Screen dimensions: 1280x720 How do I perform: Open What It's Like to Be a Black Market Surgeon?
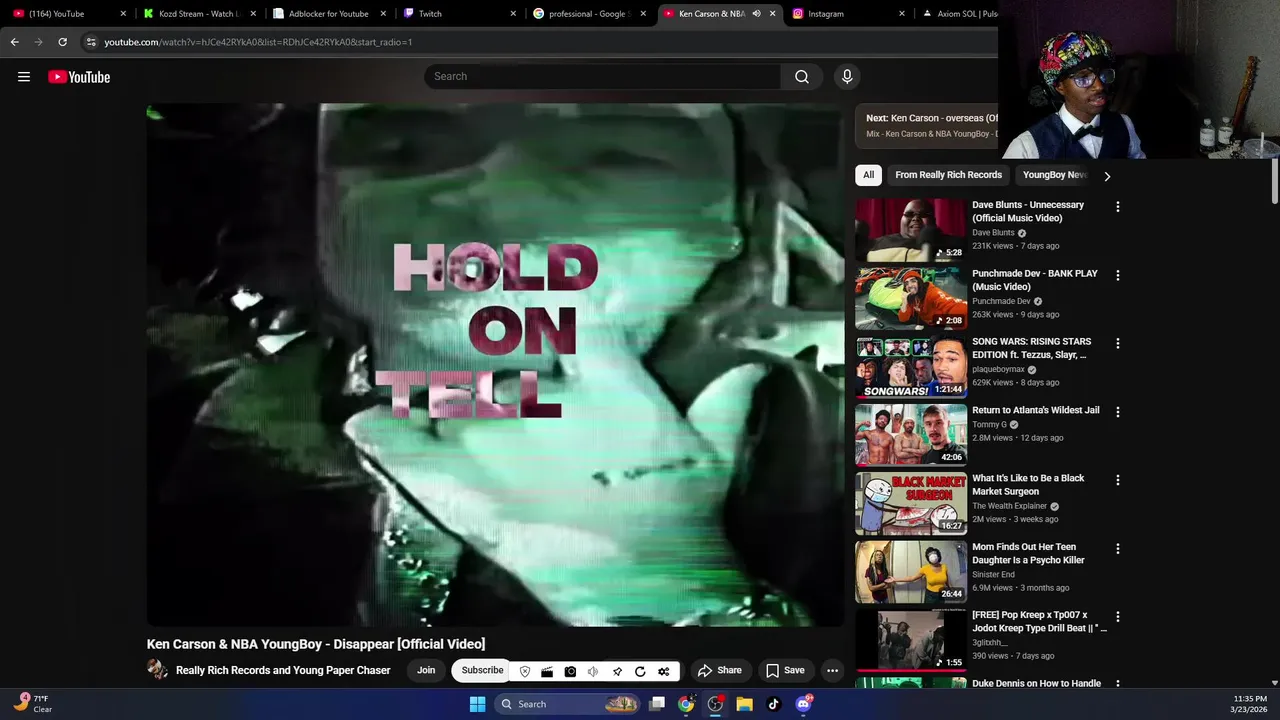point(1028,485)
